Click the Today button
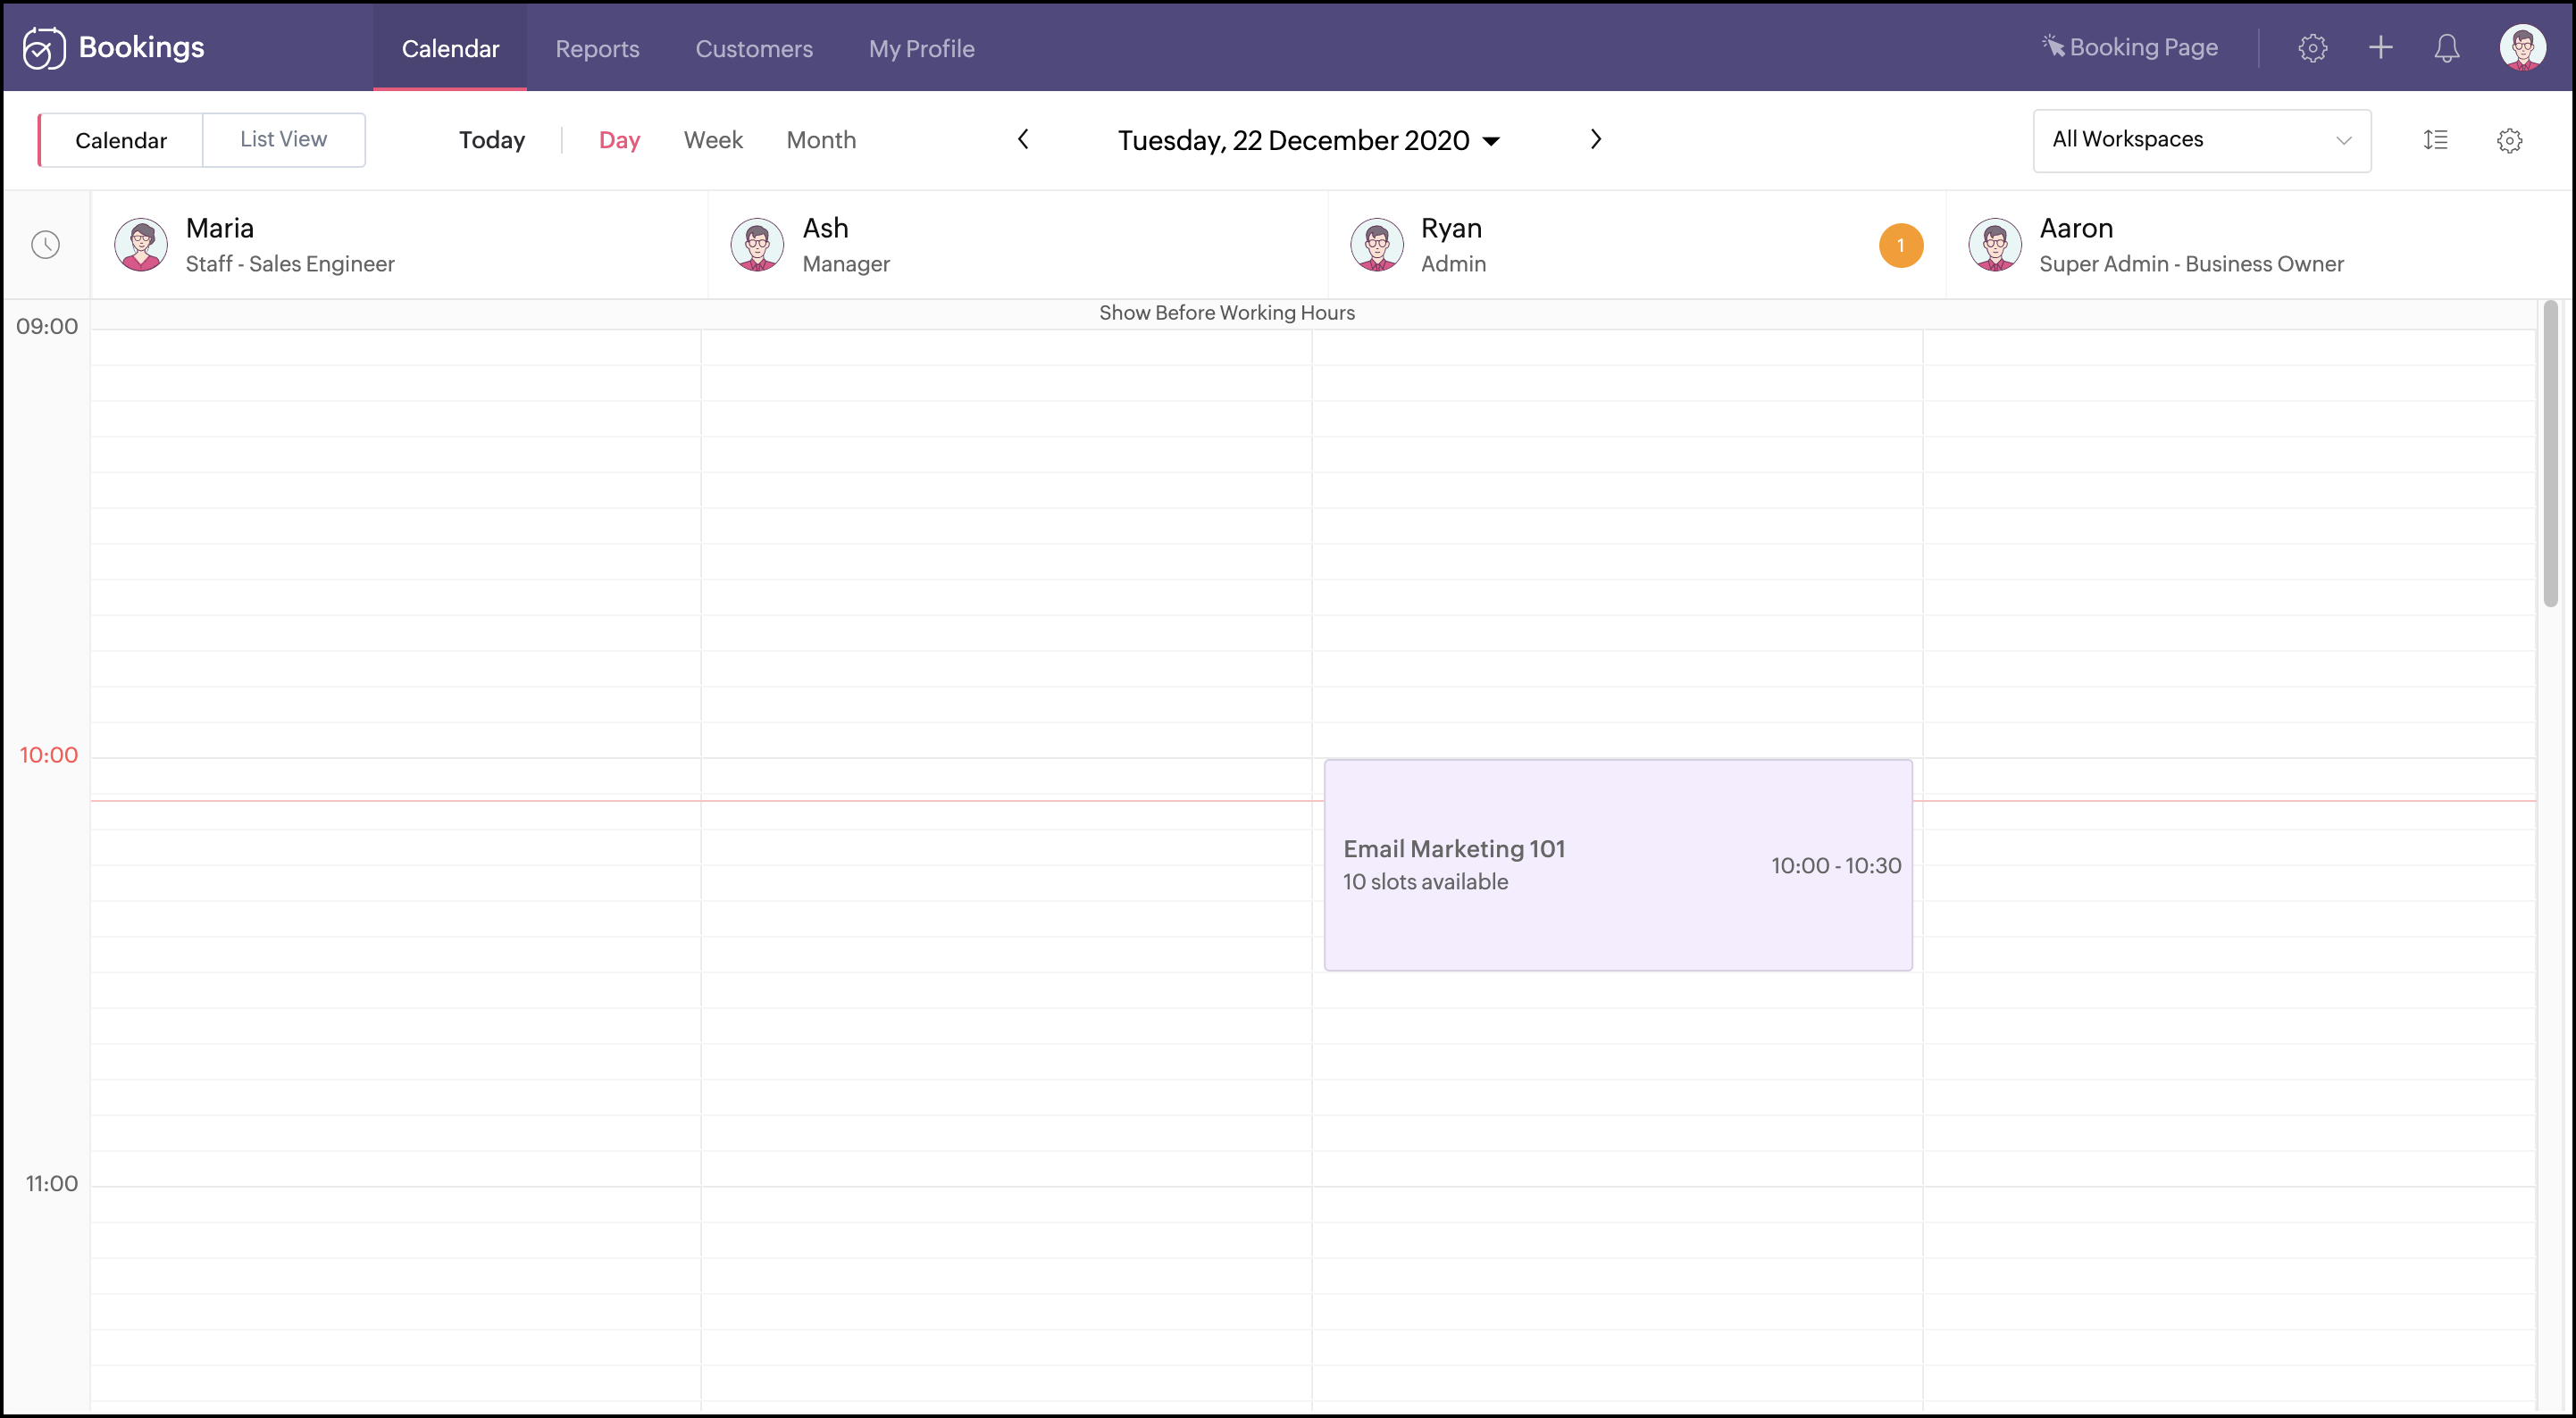Image resolution: width=2576 pixels, height=1418 pixels. 491,140
